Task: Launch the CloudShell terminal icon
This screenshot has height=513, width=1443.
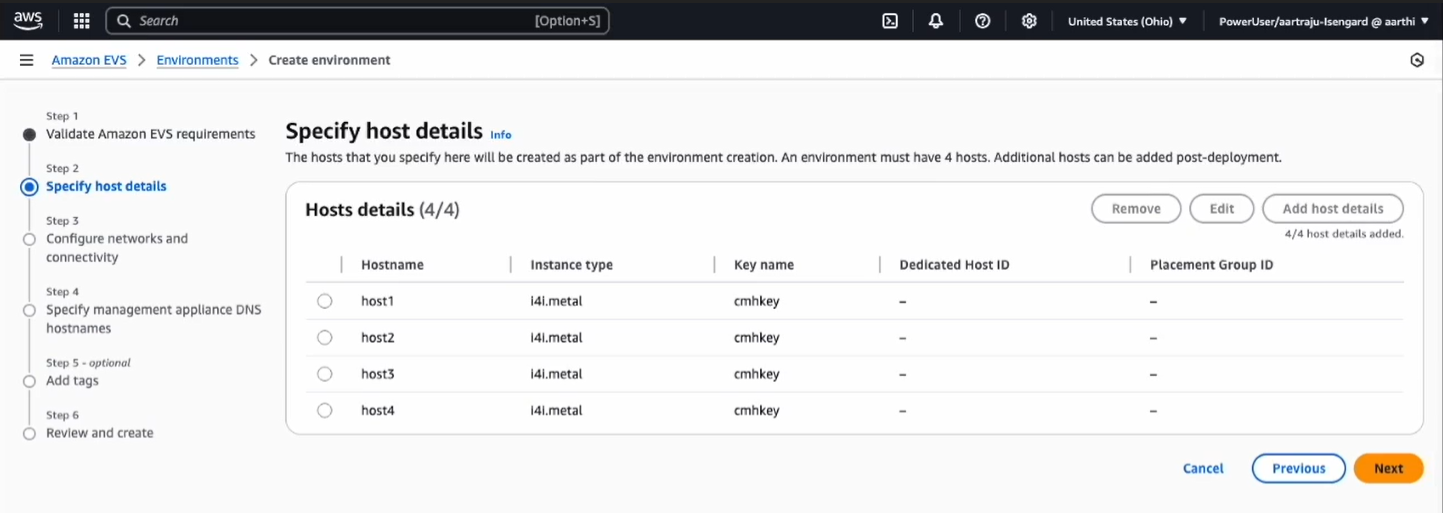Action: click(x=890, y=21)
